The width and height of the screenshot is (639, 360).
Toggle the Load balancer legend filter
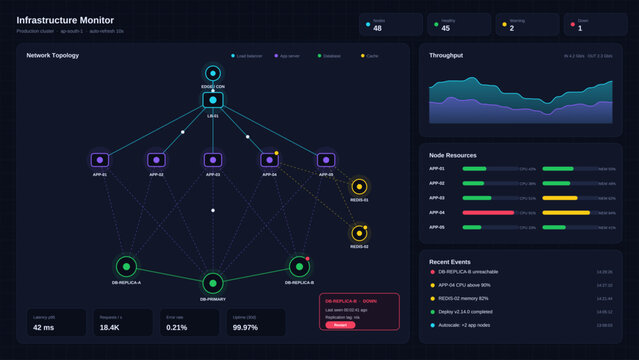247,56
